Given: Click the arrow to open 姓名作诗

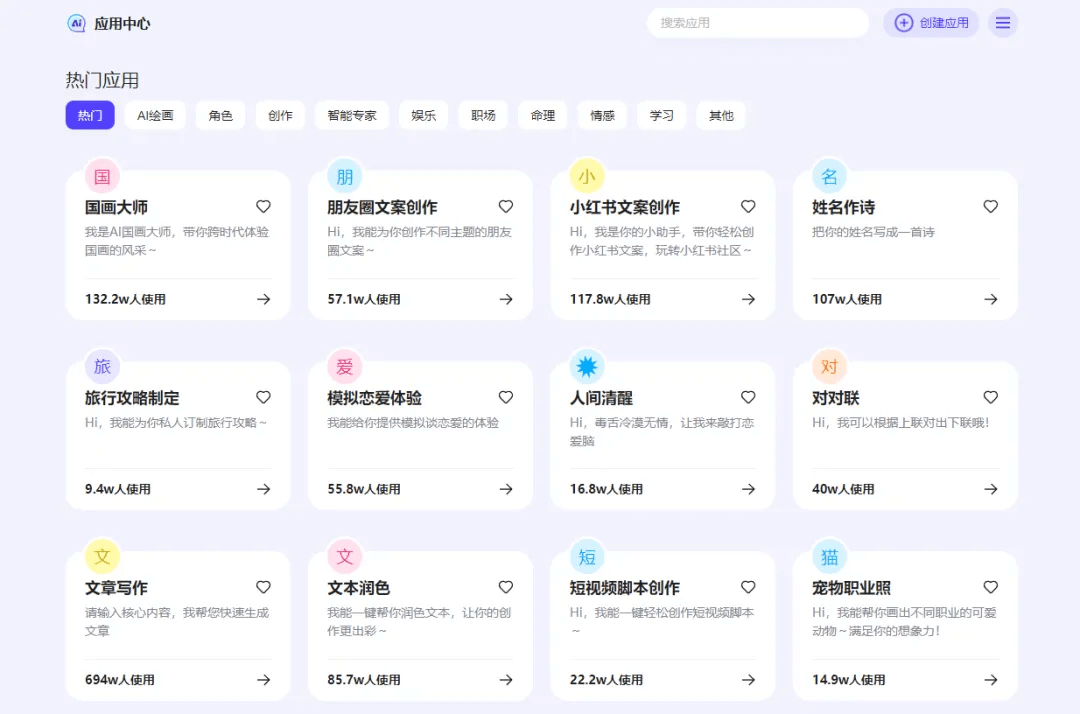Looking at the screenshot, I should 990,298.
